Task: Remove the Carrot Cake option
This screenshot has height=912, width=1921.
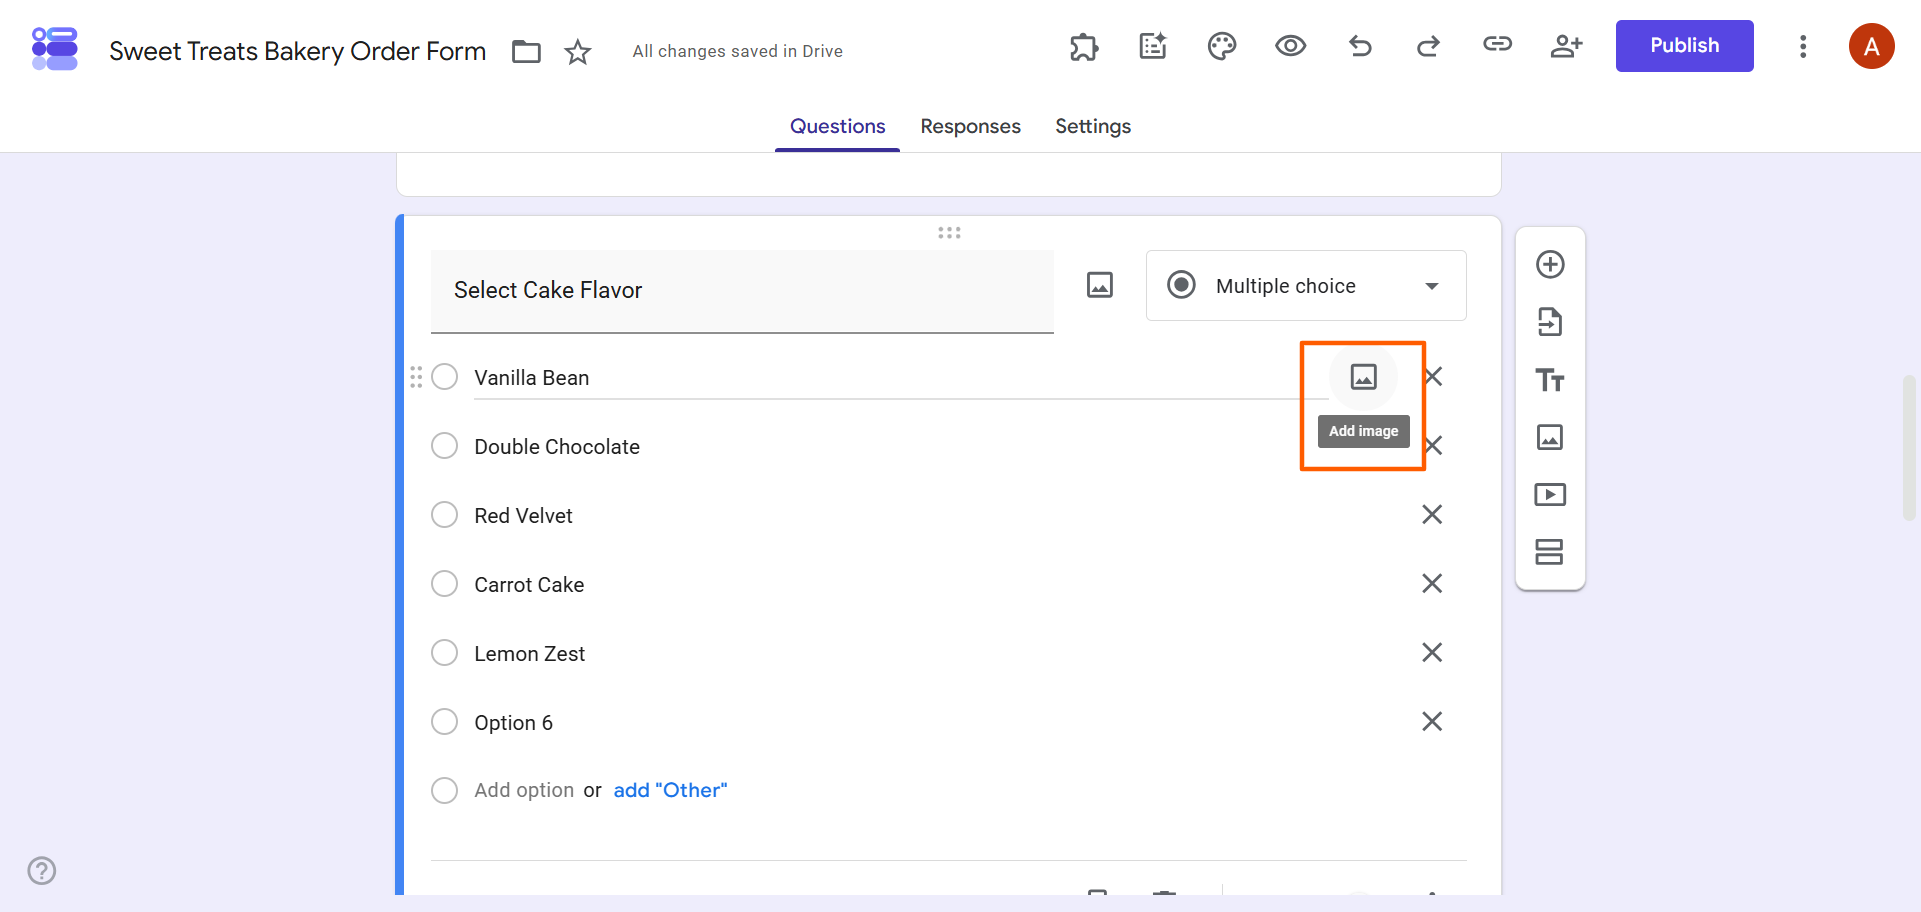Action: click(x=1432, y=583)
